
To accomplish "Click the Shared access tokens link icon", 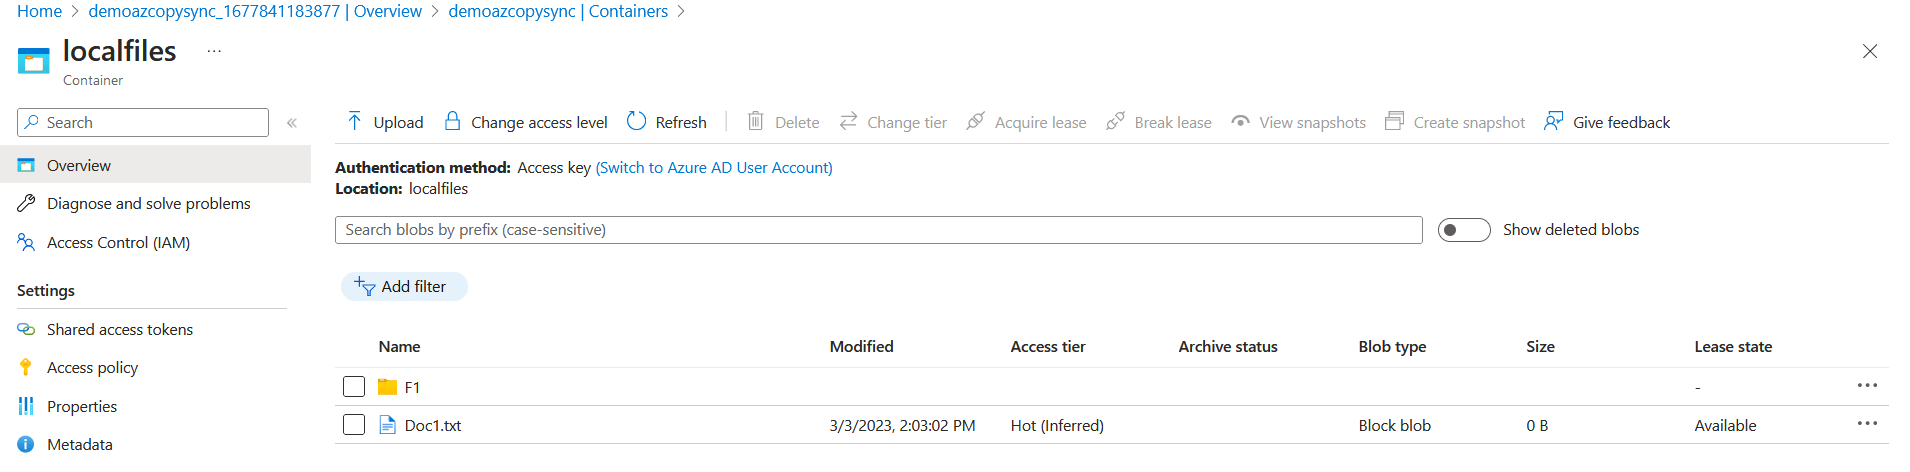I will click(26, 329).
